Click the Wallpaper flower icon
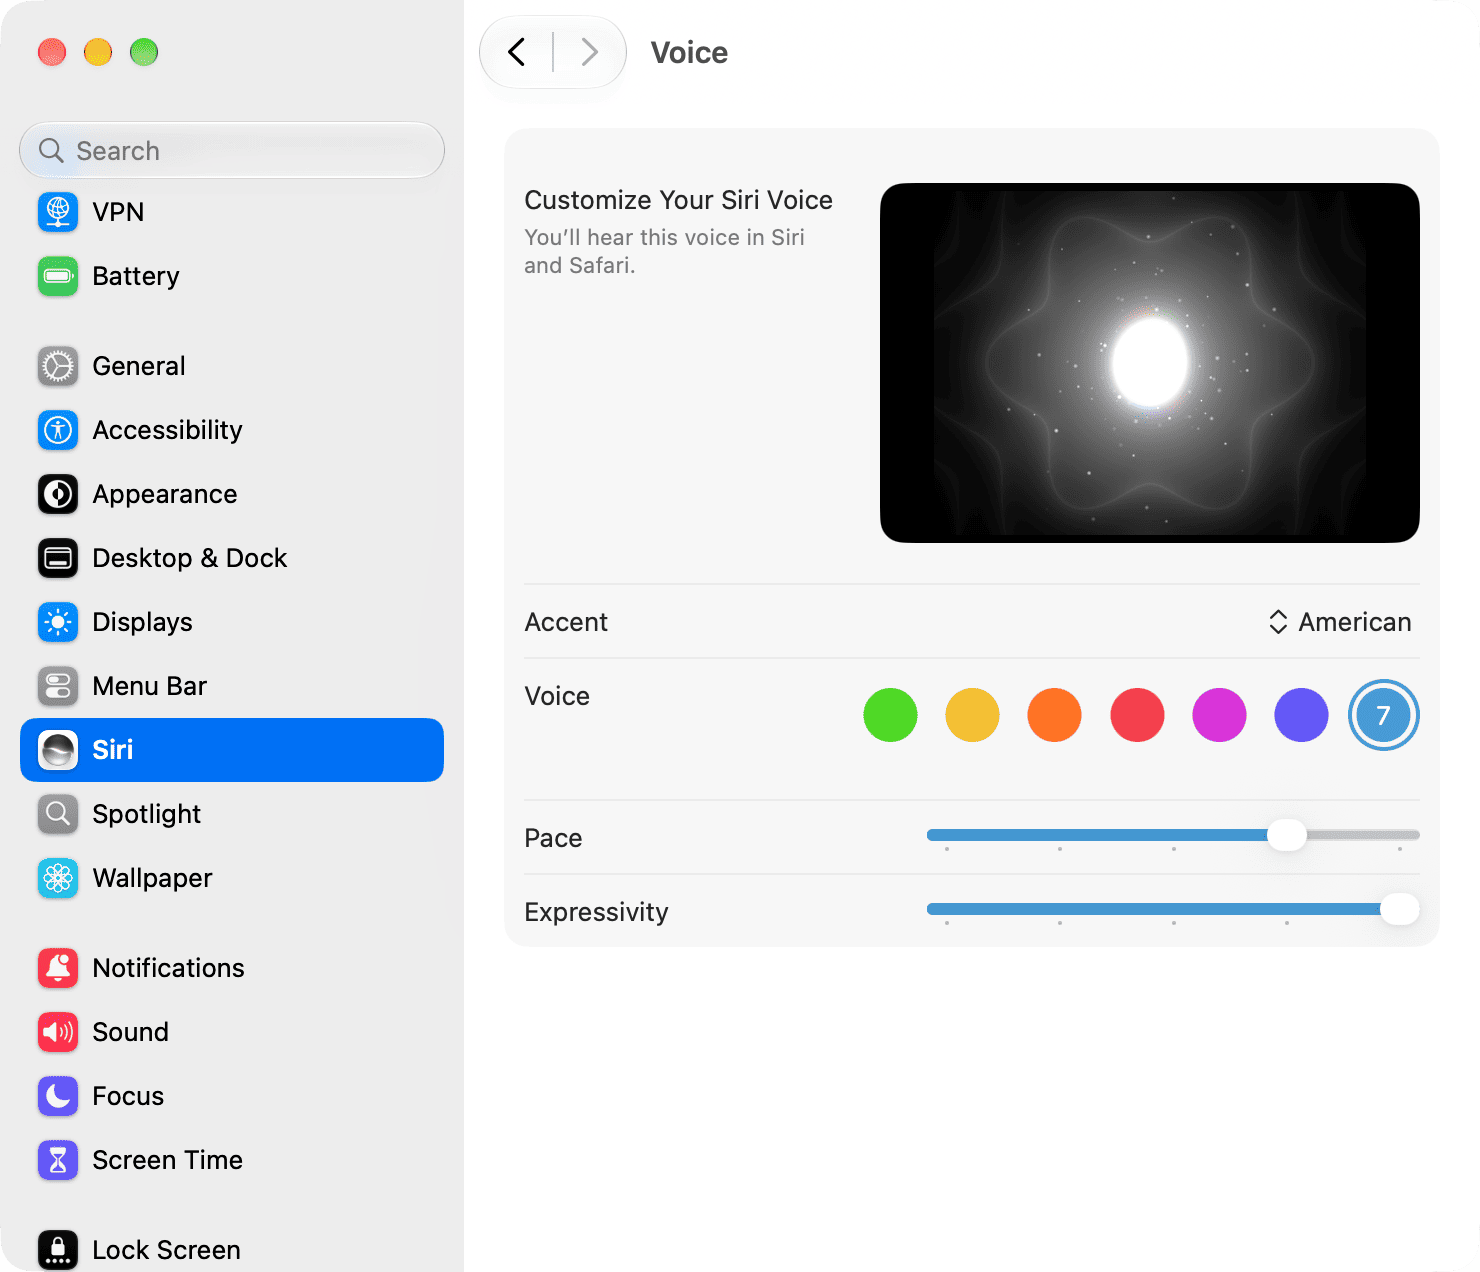 click(58, 878)
